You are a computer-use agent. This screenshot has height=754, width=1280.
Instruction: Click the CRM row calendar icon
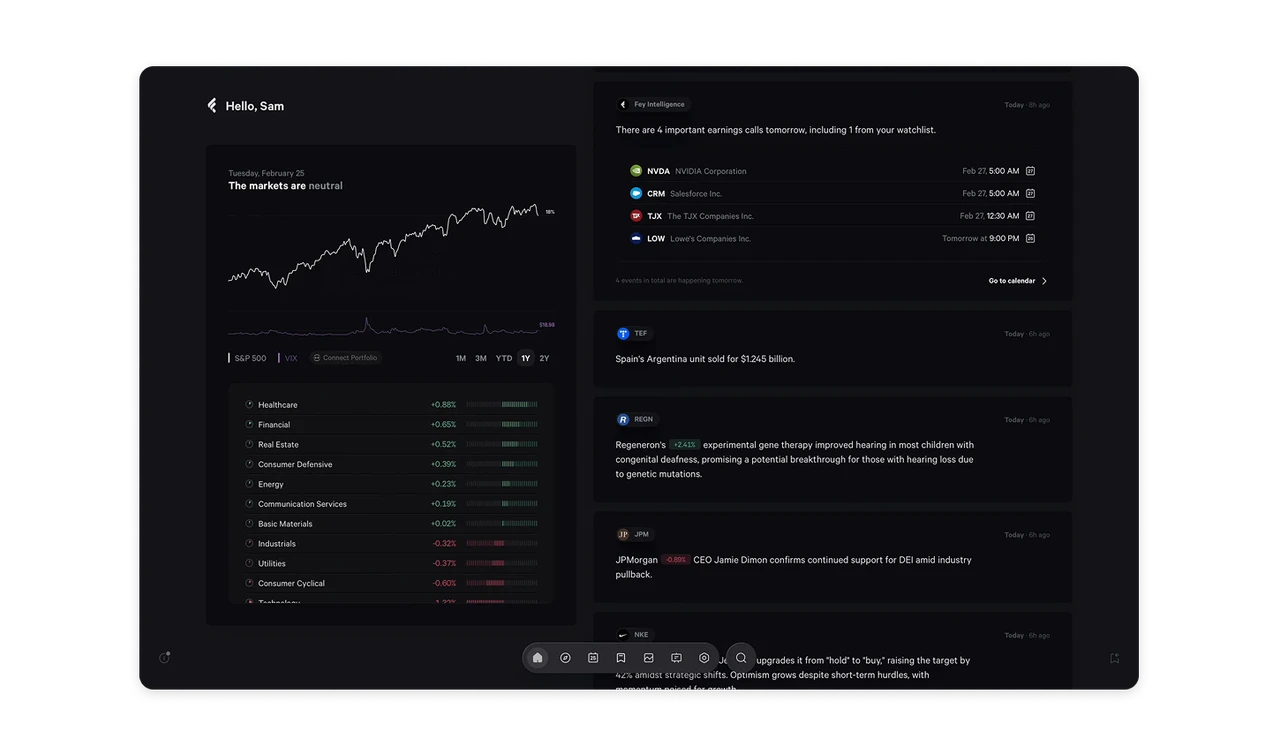coord(1031,194)
